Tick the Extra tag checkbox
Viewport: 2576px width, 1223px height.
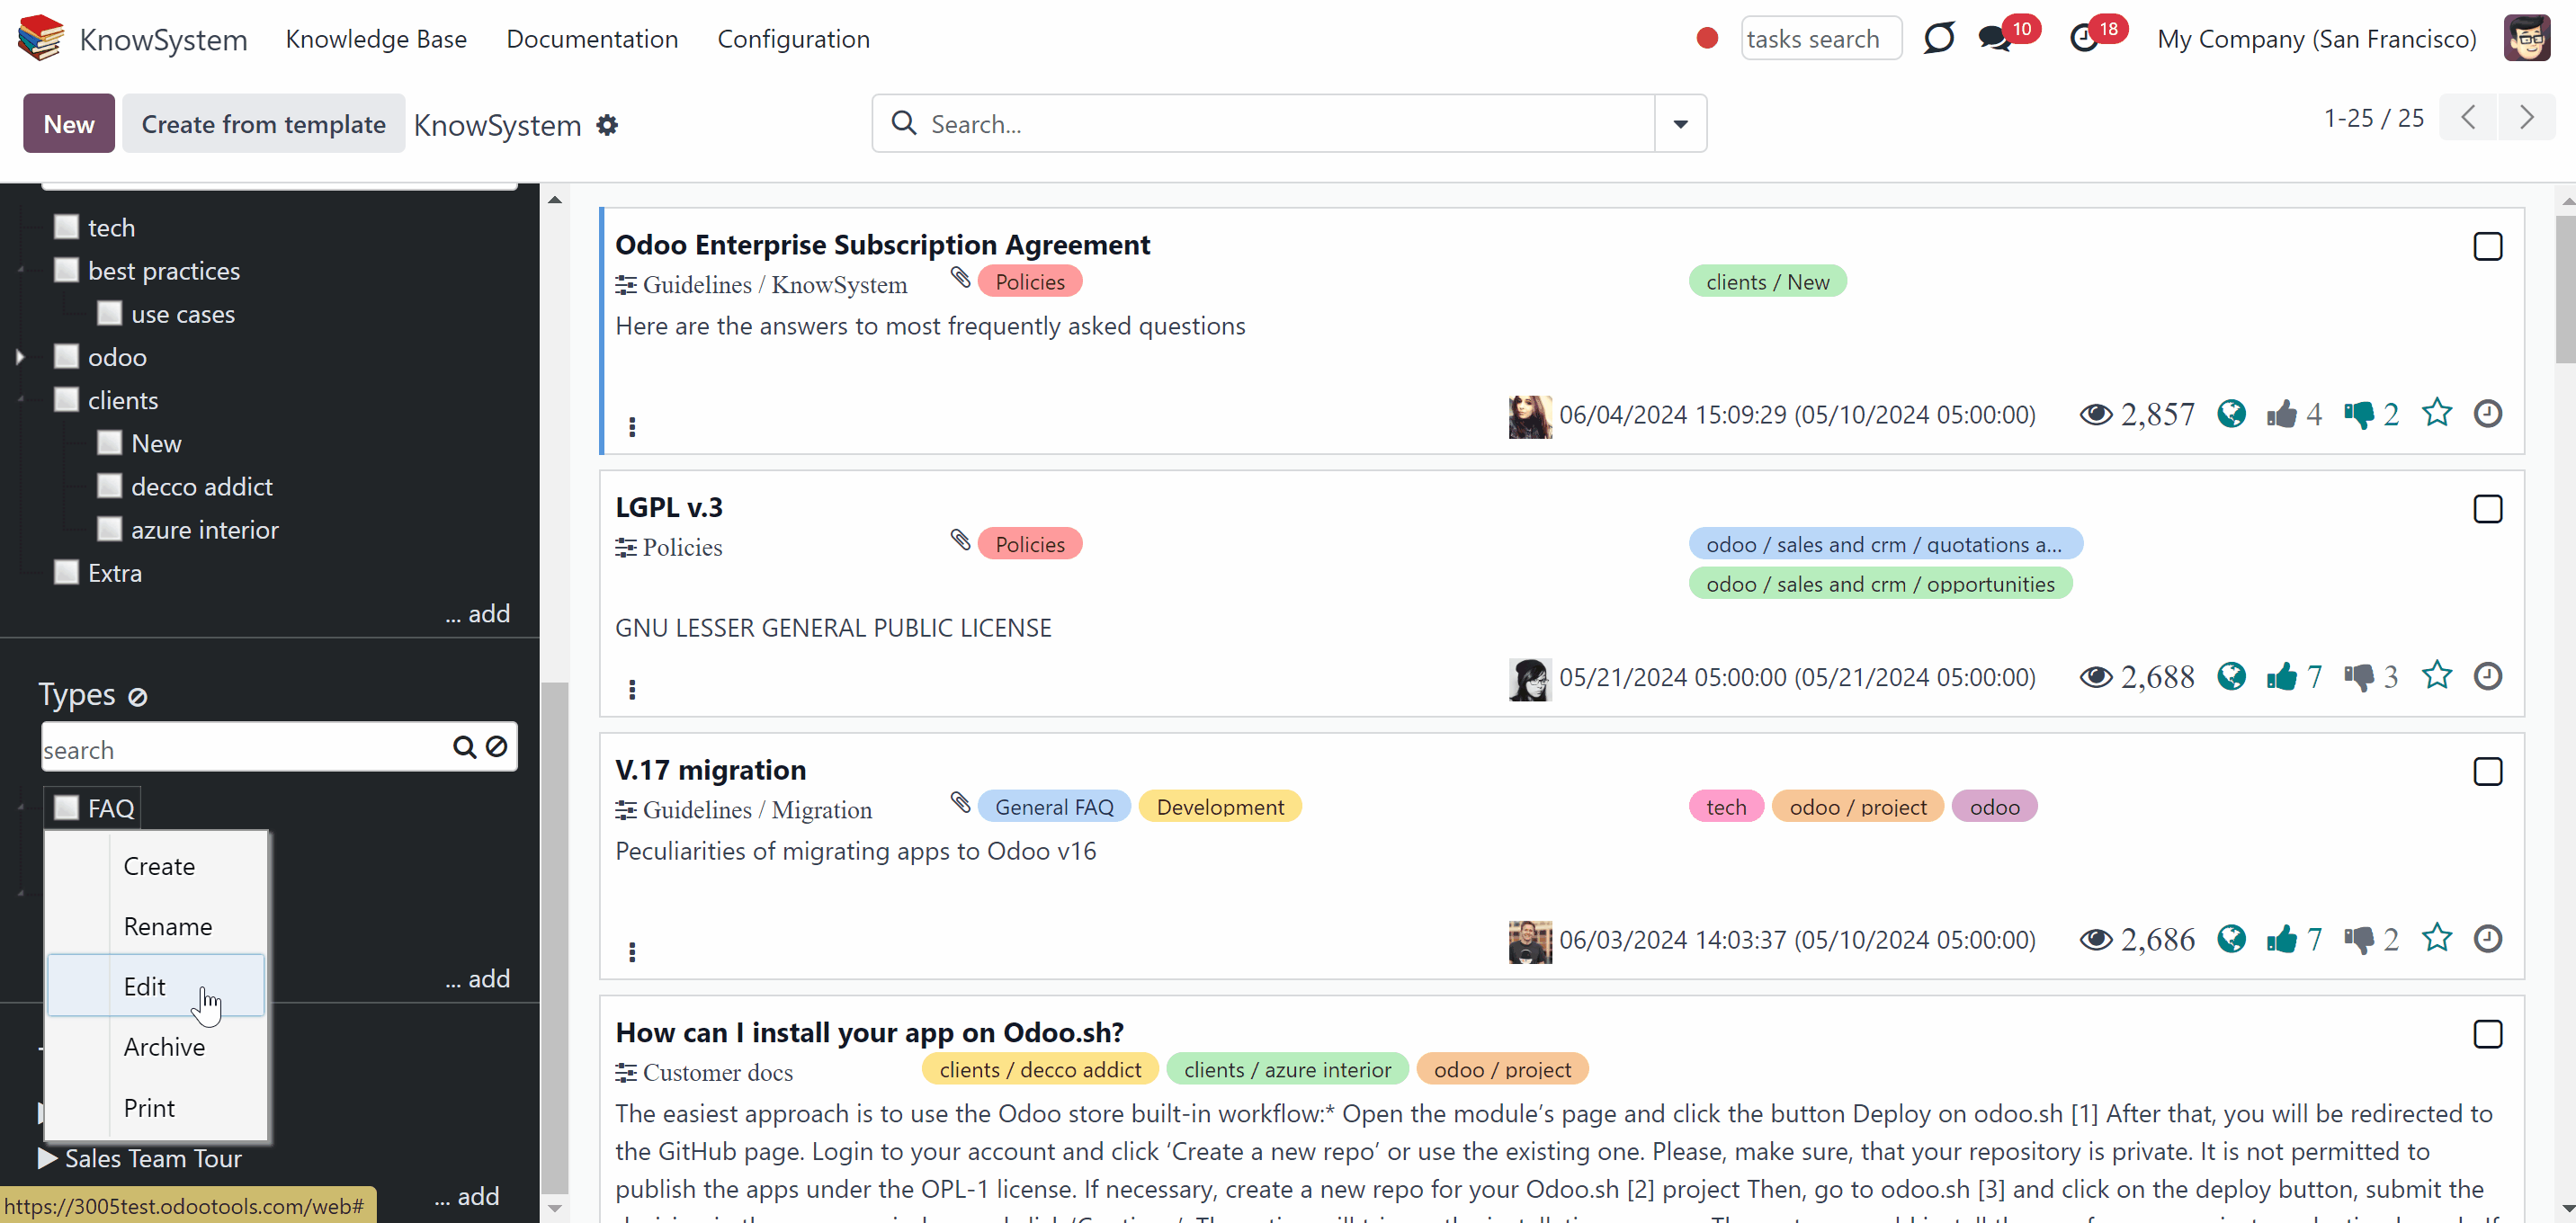(x=66, y=572)
